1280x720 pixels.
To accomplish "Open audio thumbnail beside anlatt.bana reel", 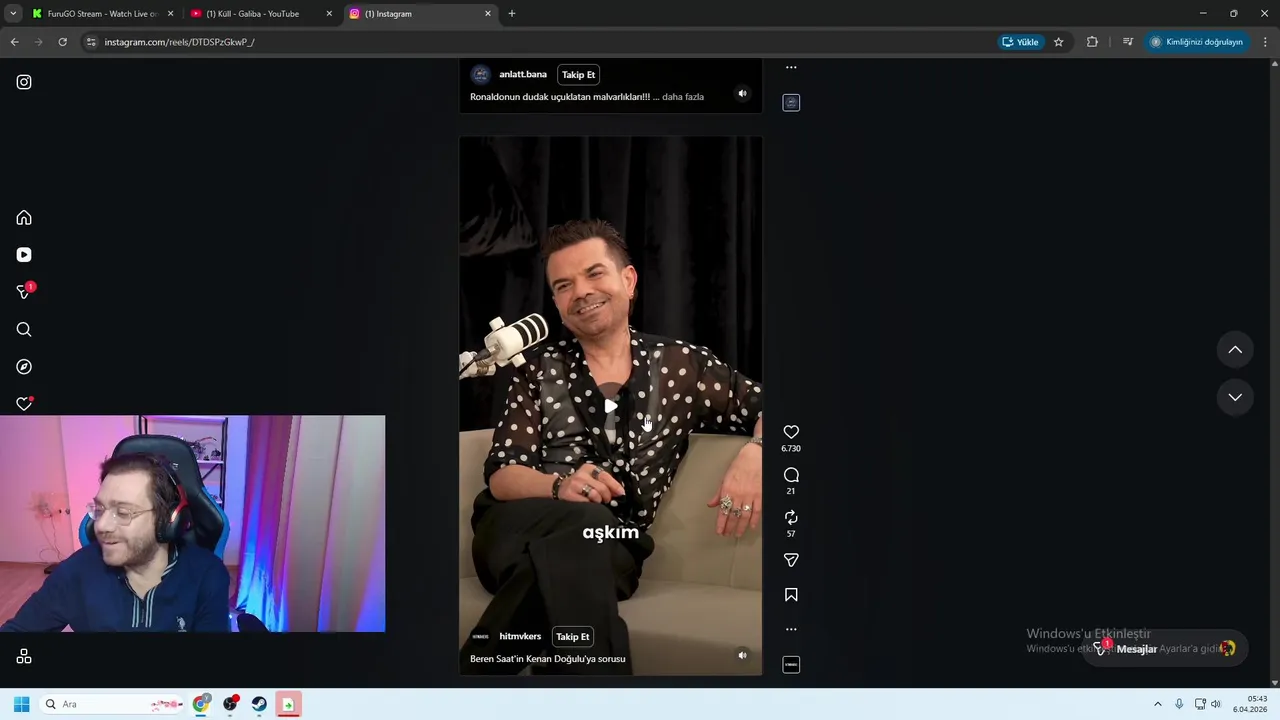I will coord(791,102).
